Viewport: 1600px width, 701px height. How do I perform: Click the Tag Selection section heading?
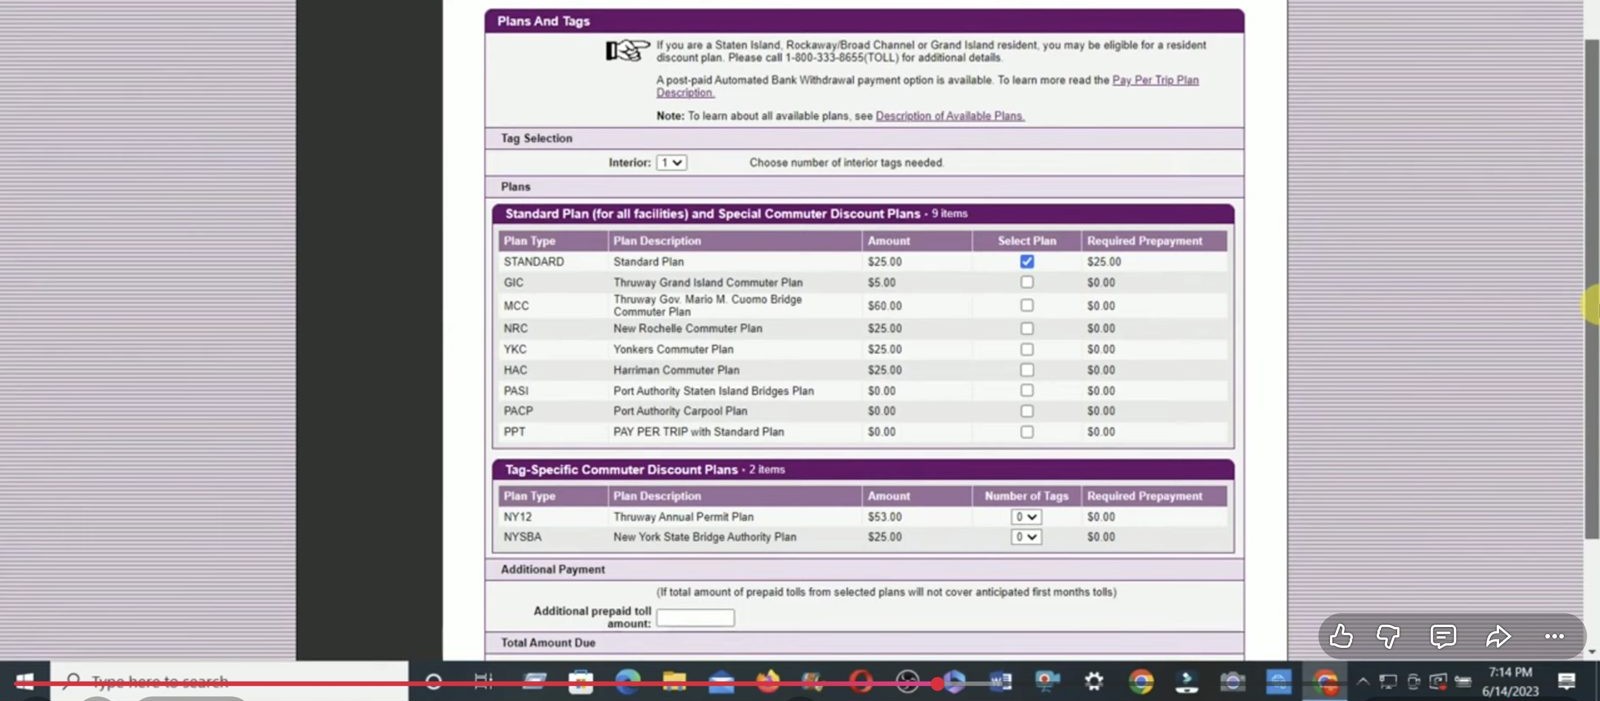[x=537, y=139]
